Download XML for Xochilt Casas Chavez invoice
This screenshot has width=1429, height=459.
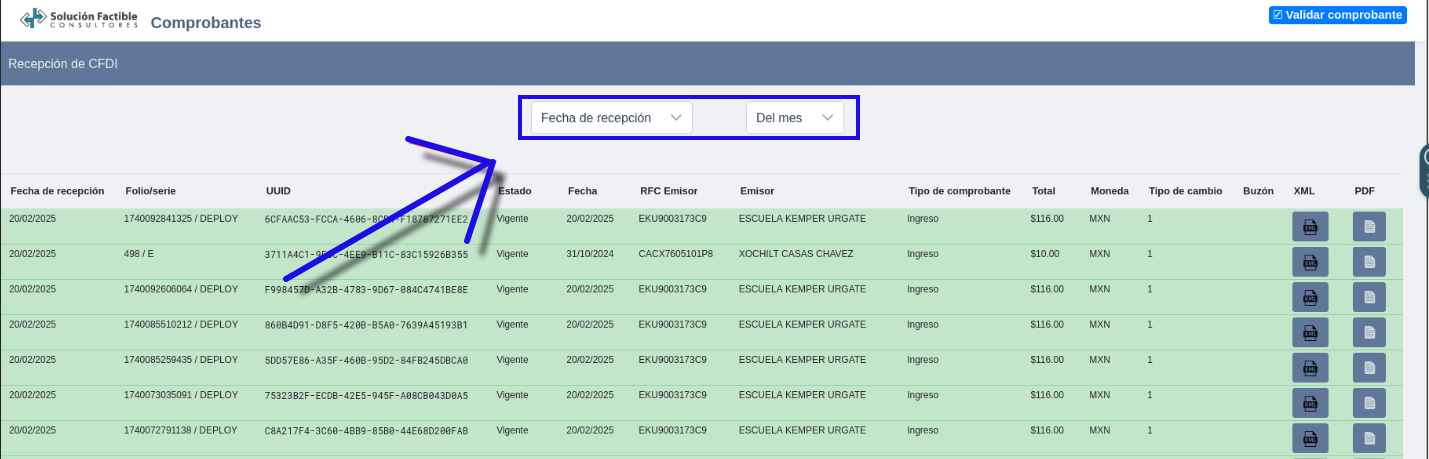[x=1310, y=262]
